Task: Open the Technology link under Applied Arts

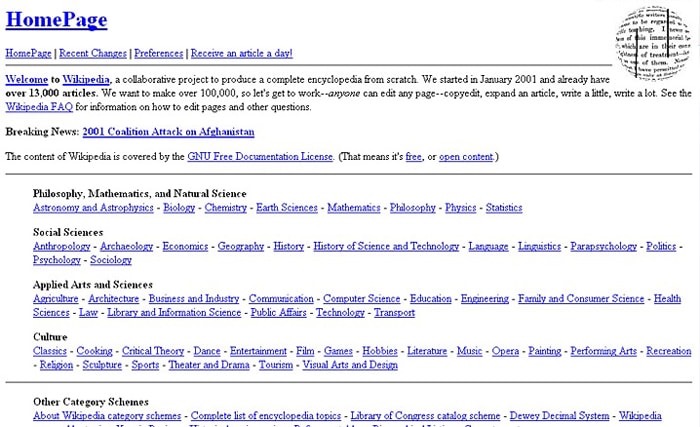Action: (340, 313)
